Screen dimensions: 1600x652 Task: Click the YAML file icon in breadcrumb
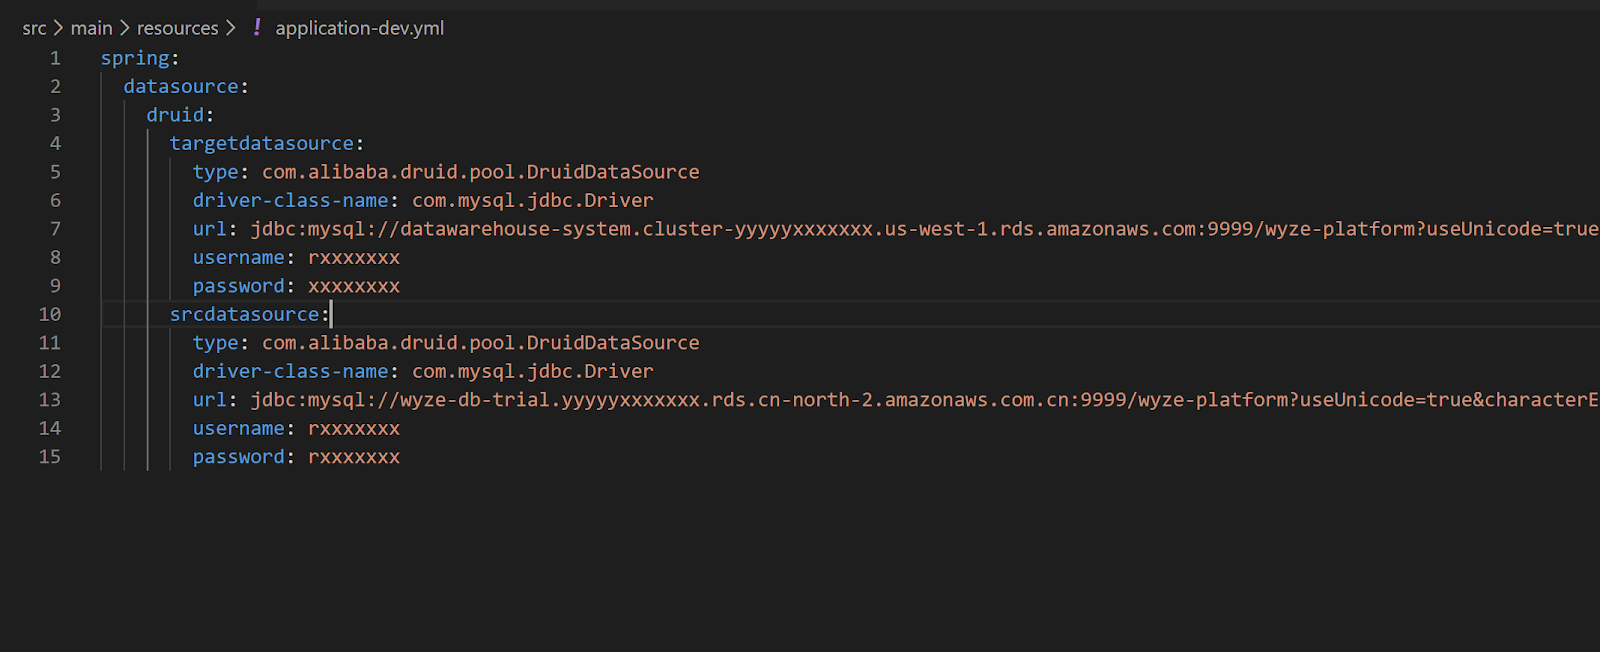tap(257, 27)
